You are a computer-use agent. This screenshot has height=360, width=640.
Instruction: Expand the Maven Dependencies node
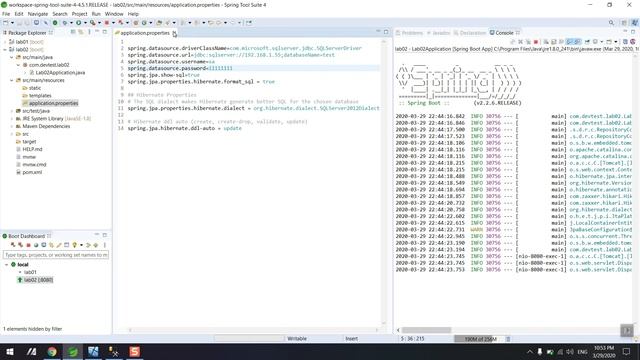[12, 127]
